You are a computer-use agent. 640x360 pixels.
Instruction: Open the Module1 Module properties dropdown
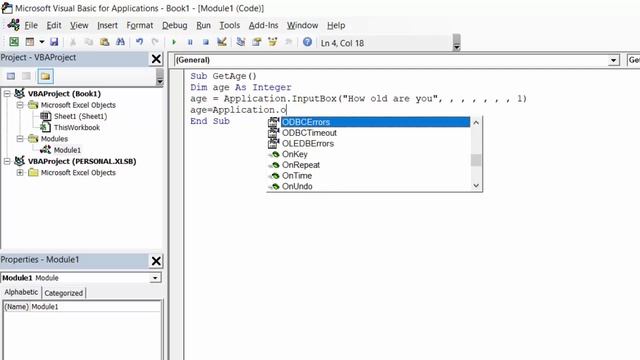click(x=155, y=278)
